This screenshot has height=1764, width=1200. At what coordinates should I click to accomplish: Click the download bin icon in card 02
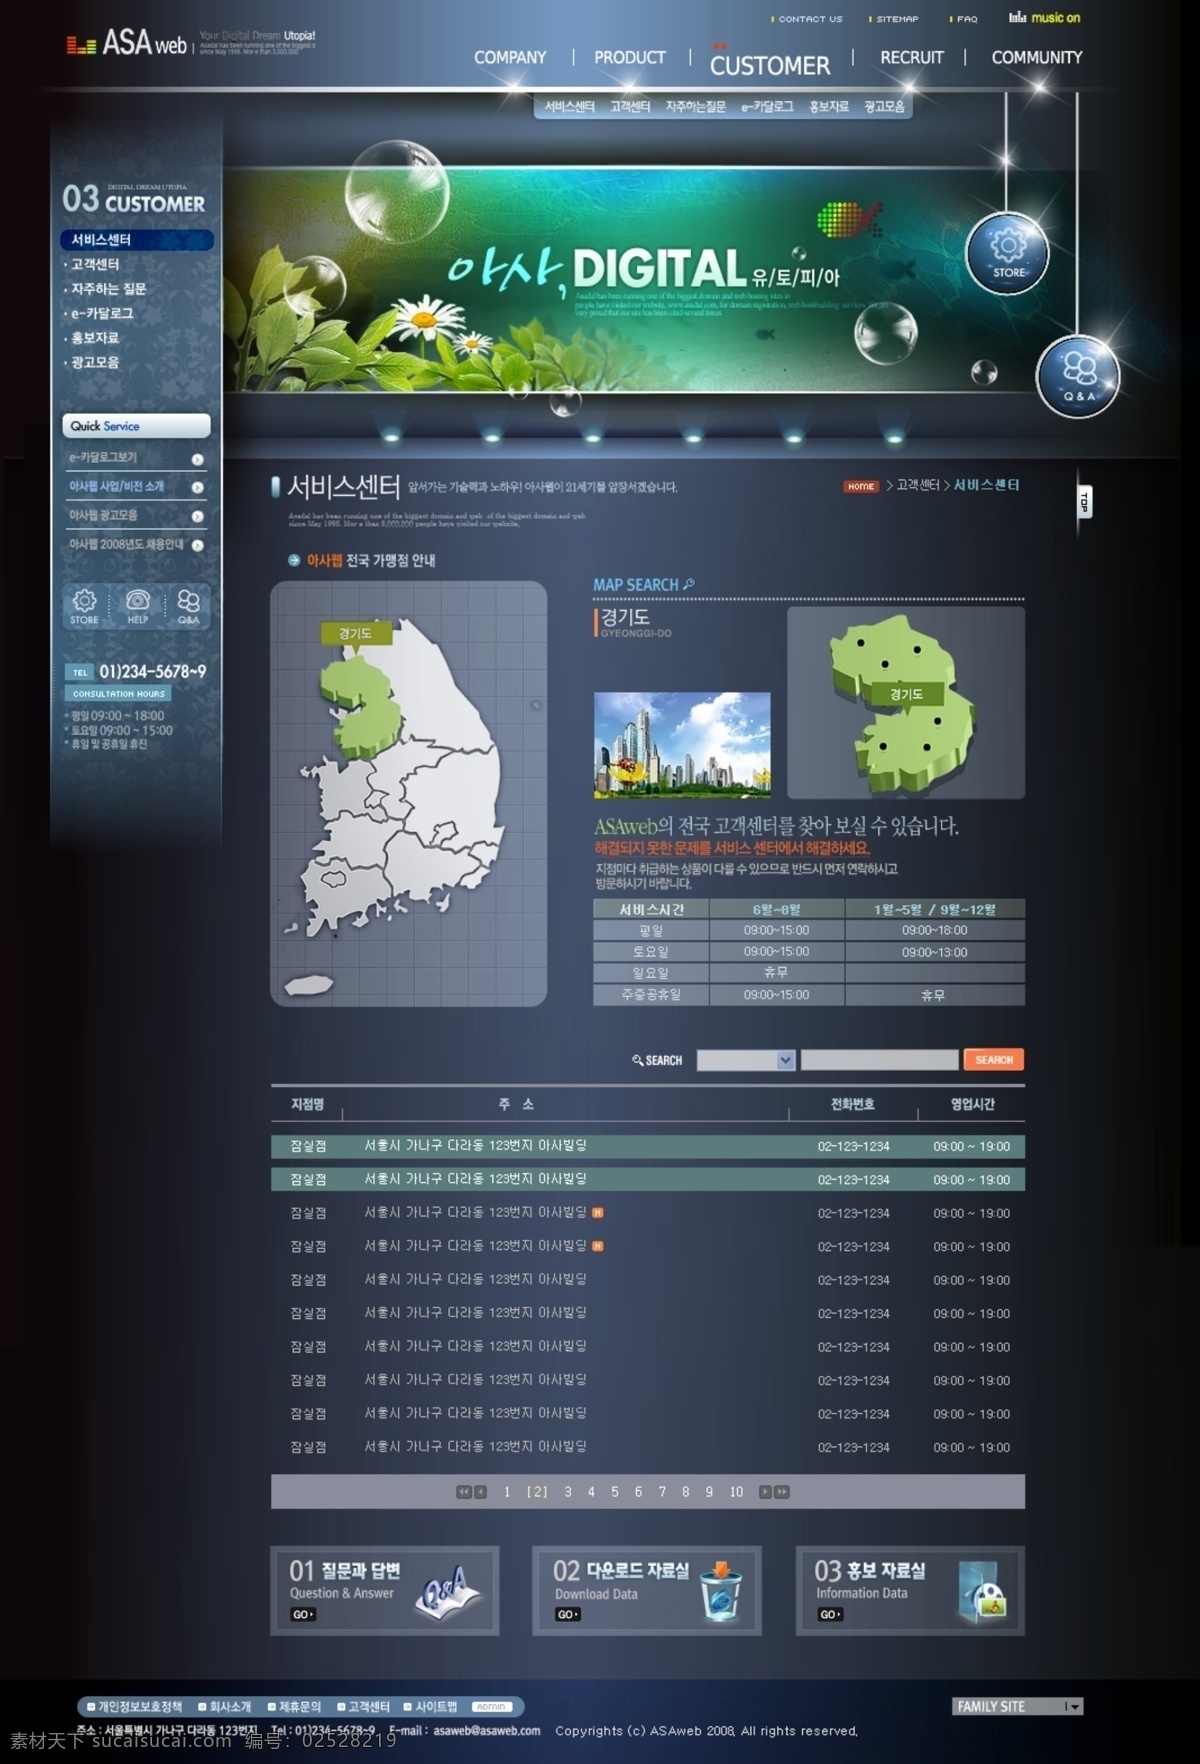coord(721,1591)
